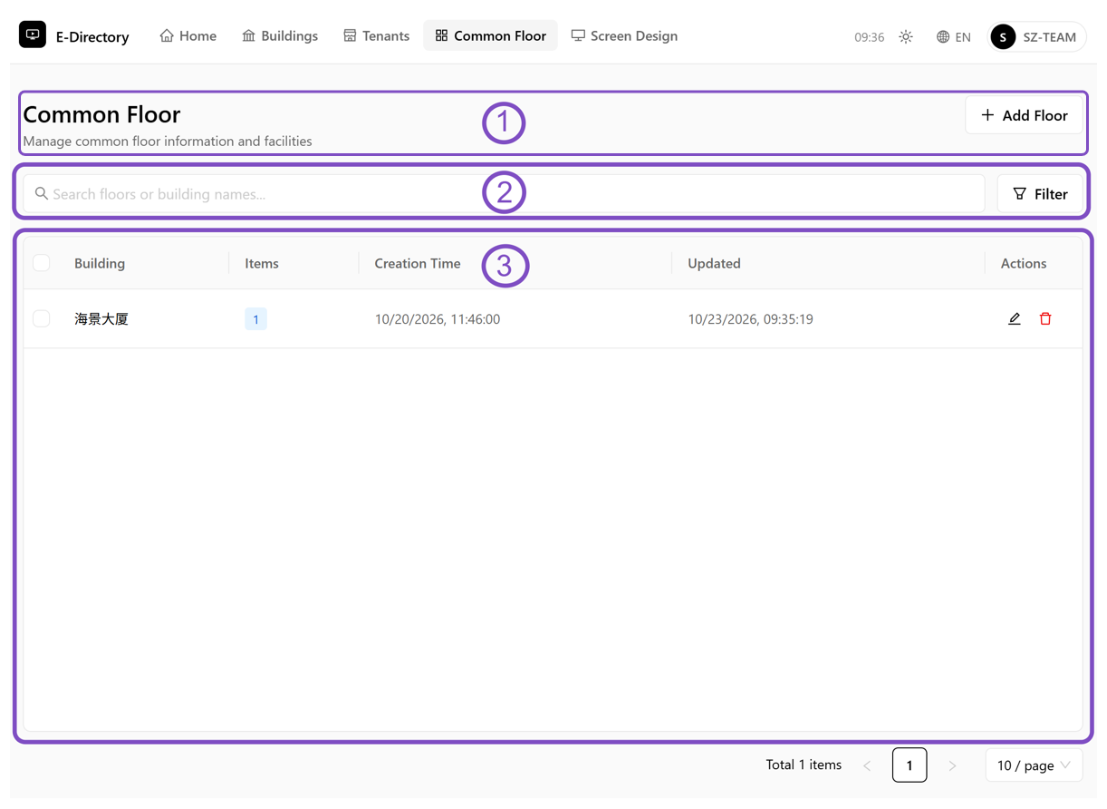The image size is (1107, 809).
Task: Check the 海景大厦 row checkbox
Action: tap(42, 318)
